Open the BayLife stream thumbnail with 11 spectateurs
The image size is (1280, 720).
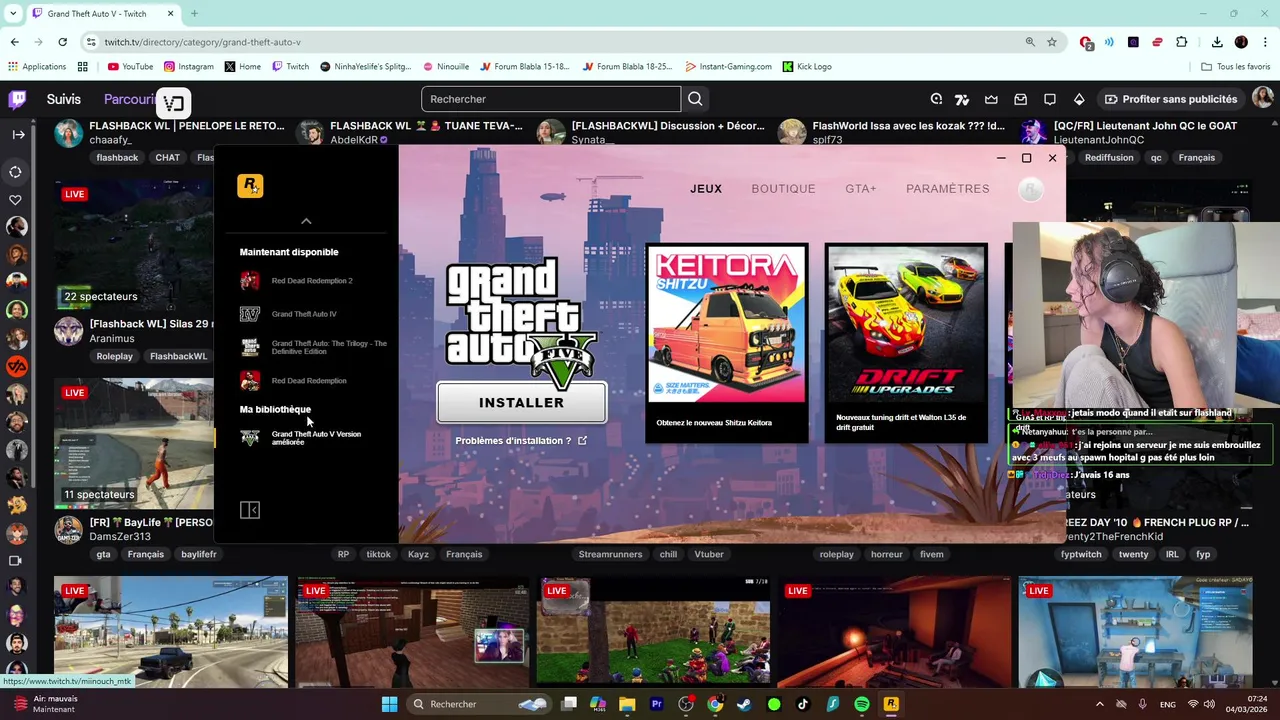[x=134, y=443]
